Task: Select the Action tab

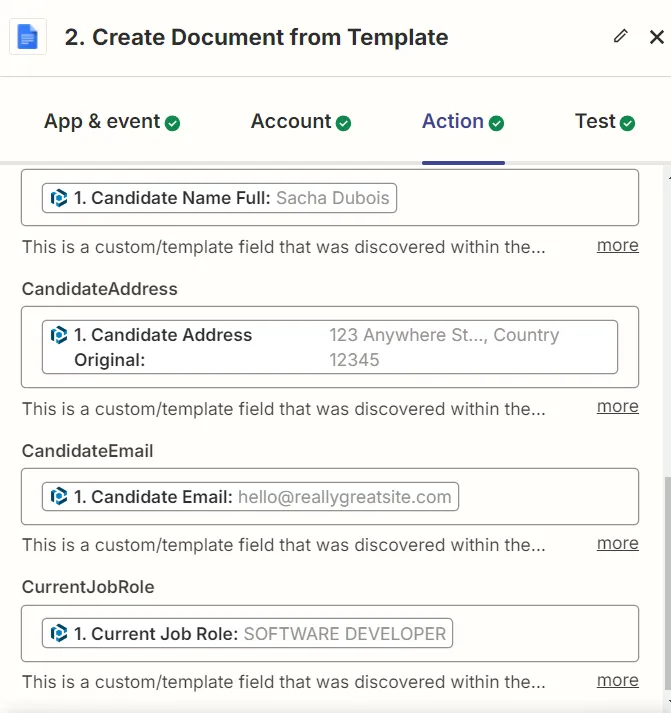Action: 463,122
